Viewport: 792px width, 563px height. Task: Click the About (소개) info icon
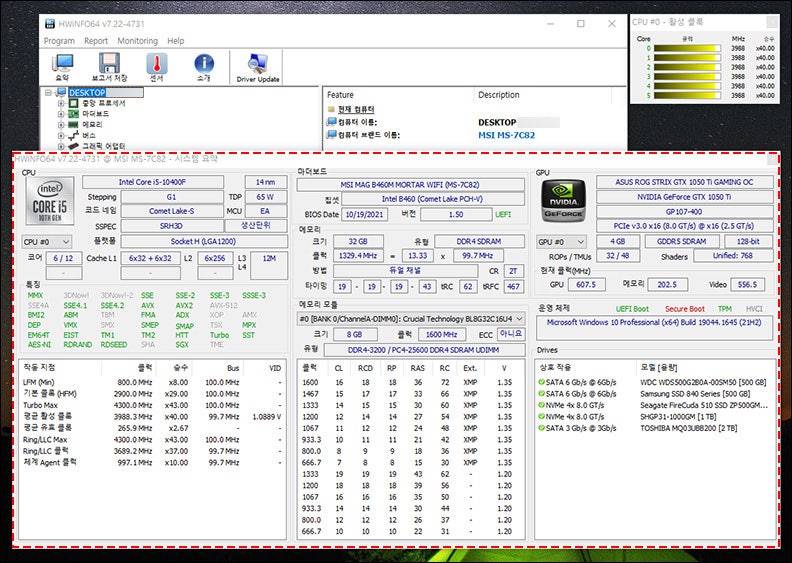pos(203,67)
